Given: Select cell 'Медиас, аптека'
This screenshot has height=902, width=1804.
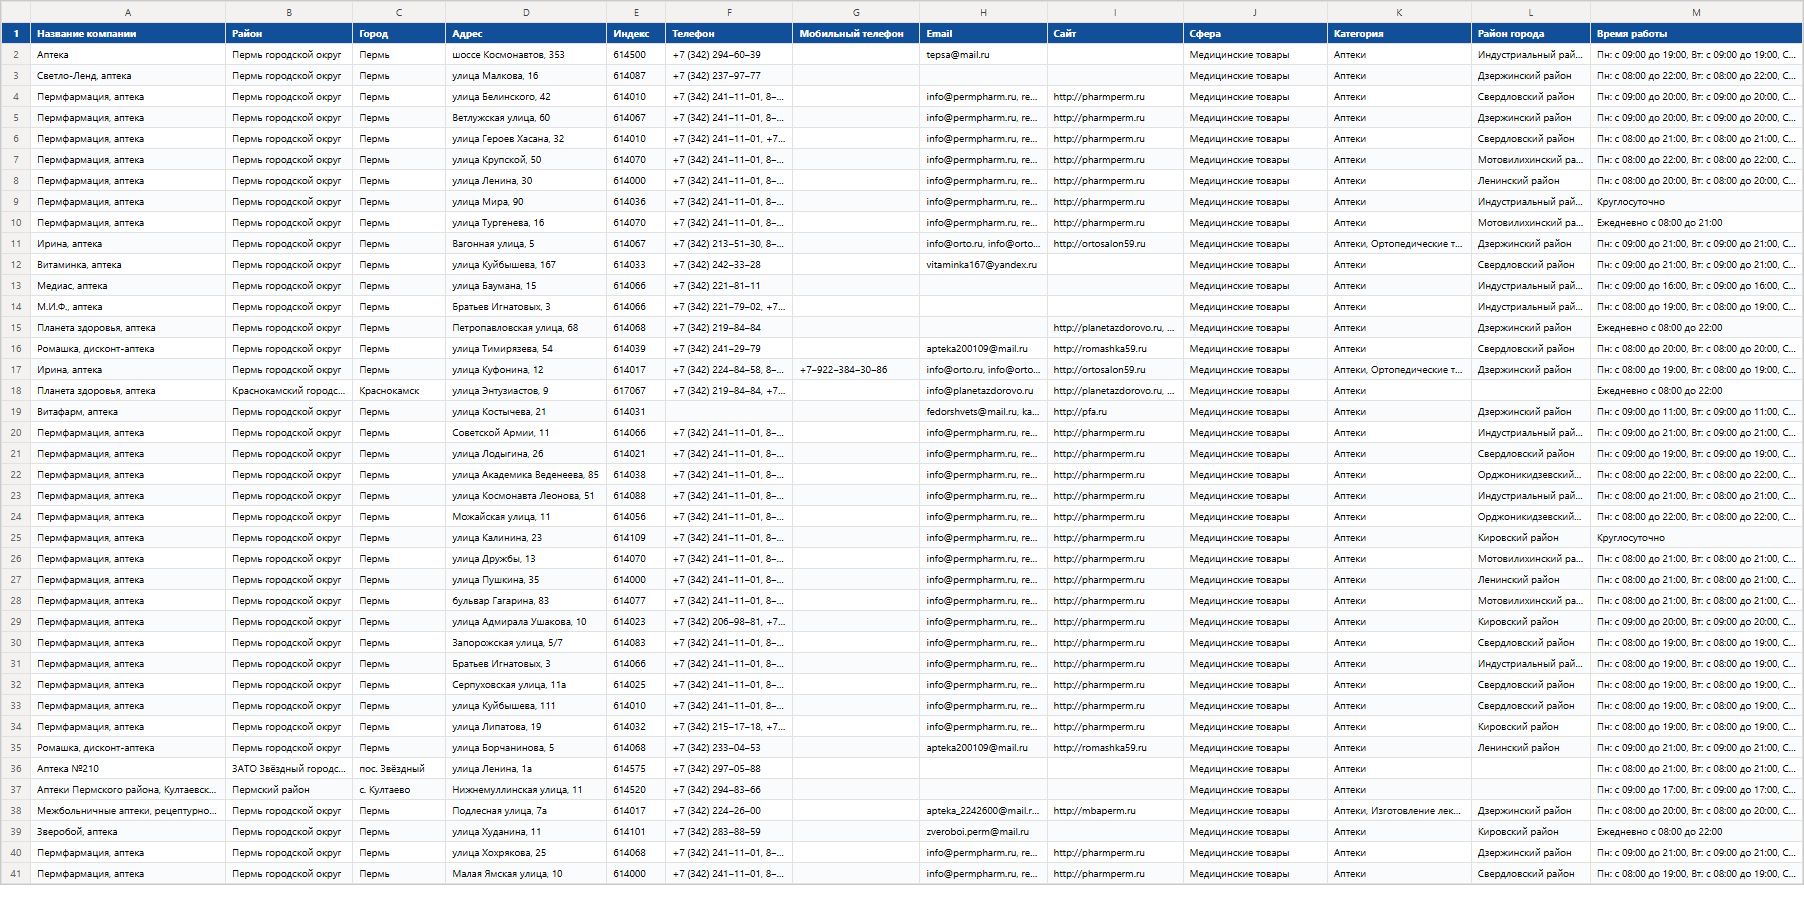Looking at the screenshot, I should point(128,286).
